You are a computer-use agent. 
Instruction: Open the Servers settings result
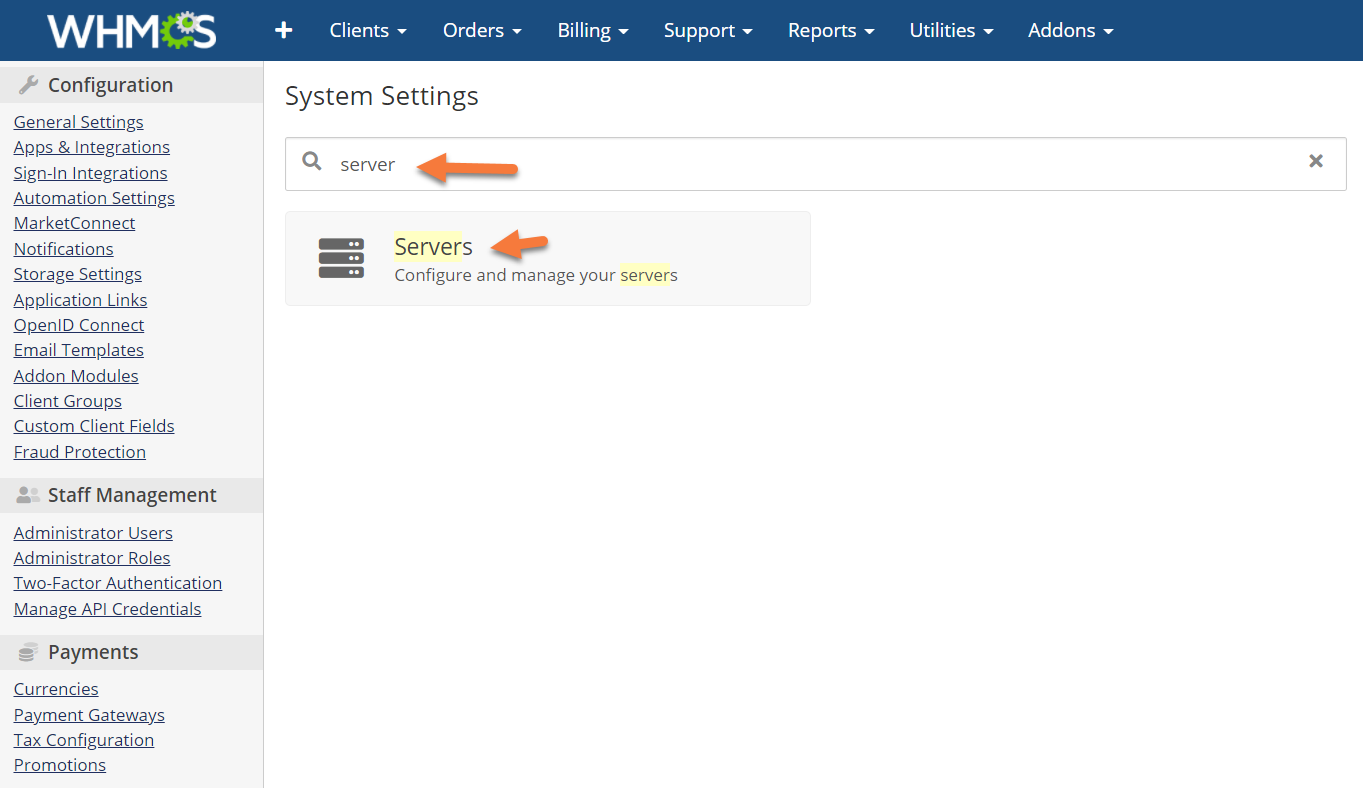click(x=433, y=246)
